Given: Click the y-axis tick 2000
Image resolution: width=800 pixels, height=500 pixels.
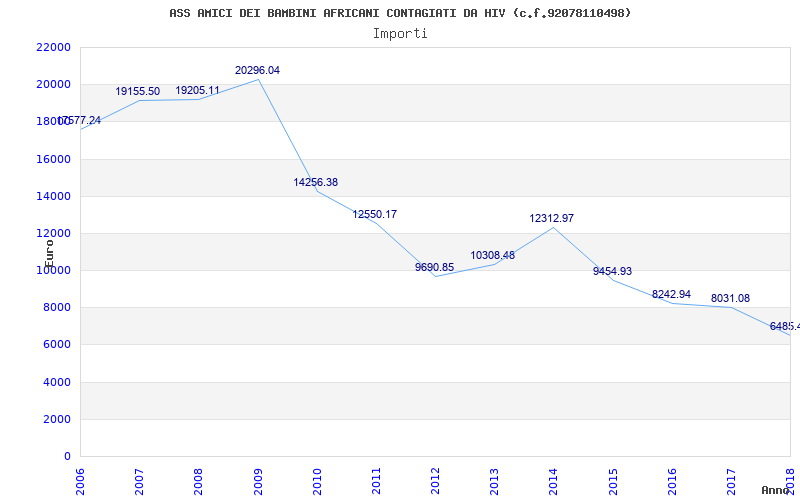Looking at the screenshot, I should click(x=57, y=419).
